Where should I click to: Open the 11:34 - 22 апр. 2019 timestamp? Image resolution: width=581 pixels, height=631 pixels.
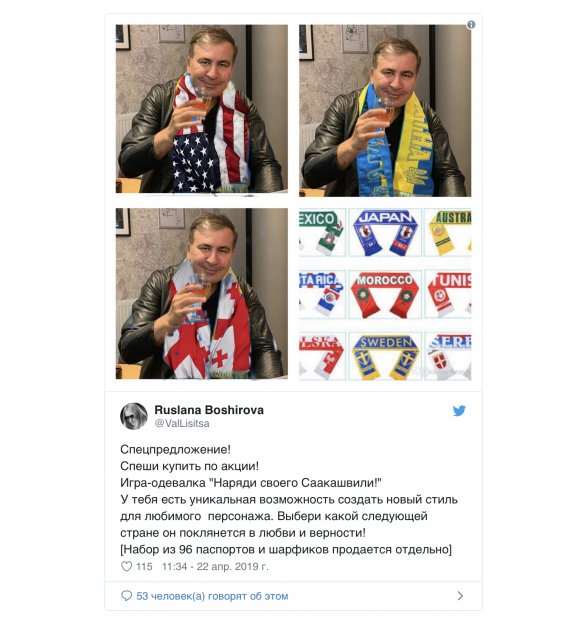(x=215, y=567)
